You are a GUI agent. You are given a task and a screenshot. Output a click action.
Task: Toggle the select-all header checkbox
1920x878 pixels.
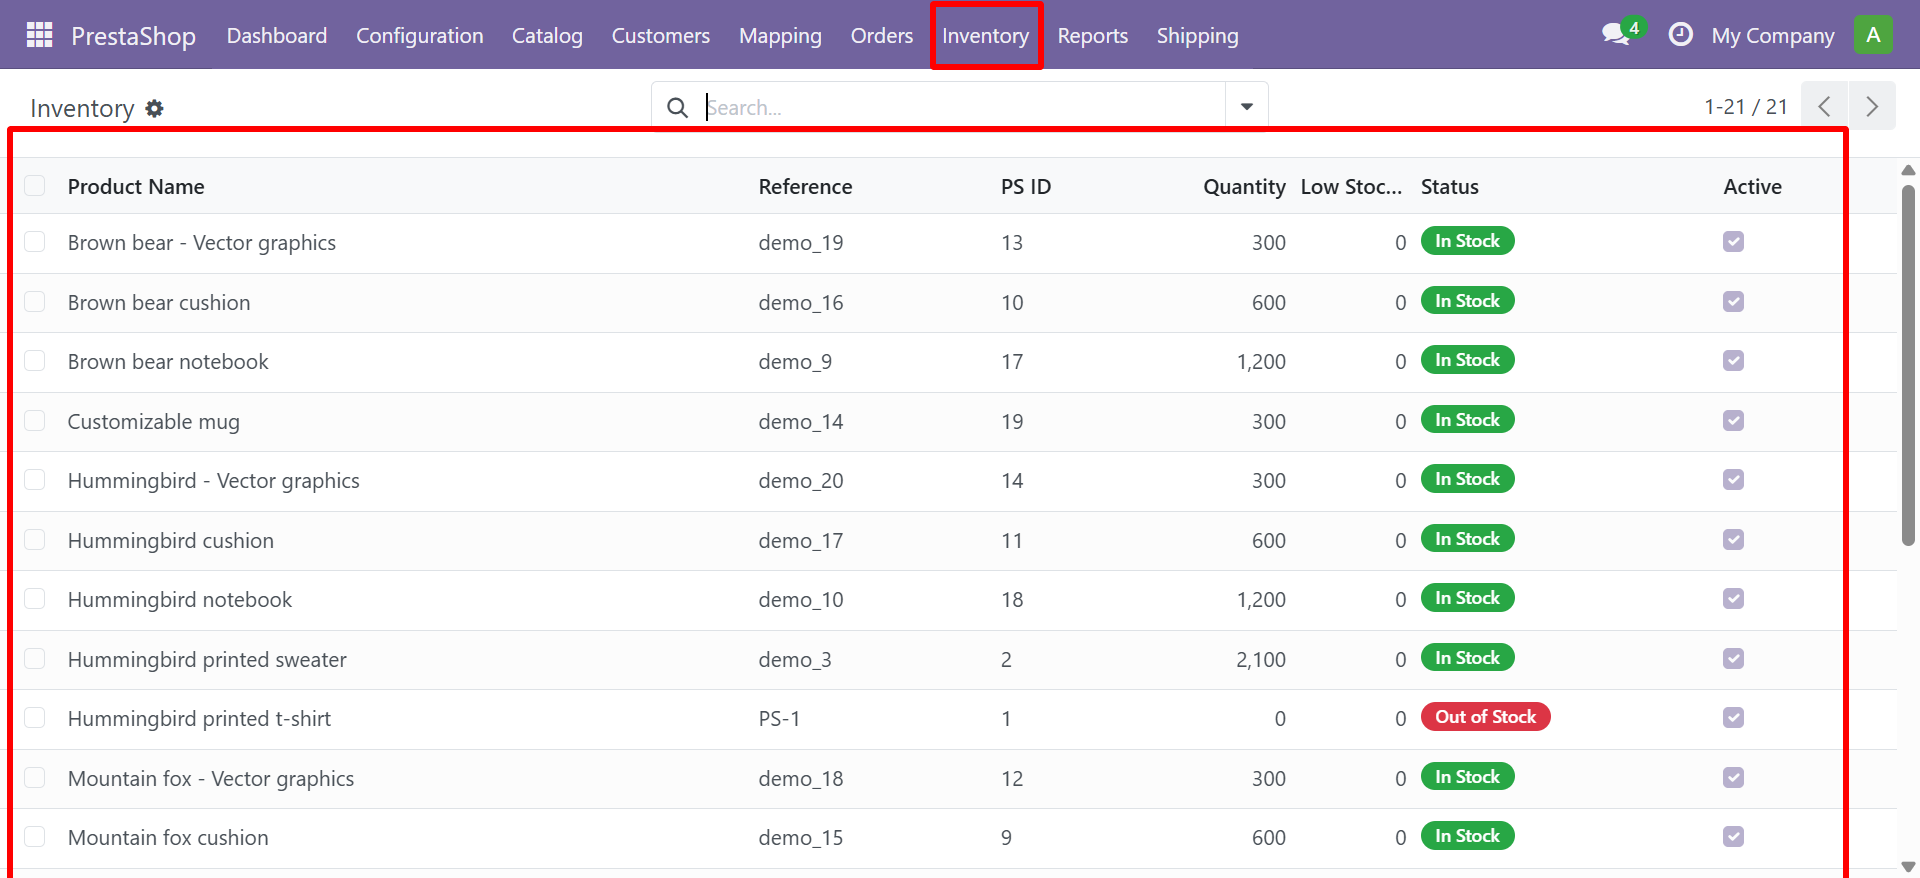35,186
